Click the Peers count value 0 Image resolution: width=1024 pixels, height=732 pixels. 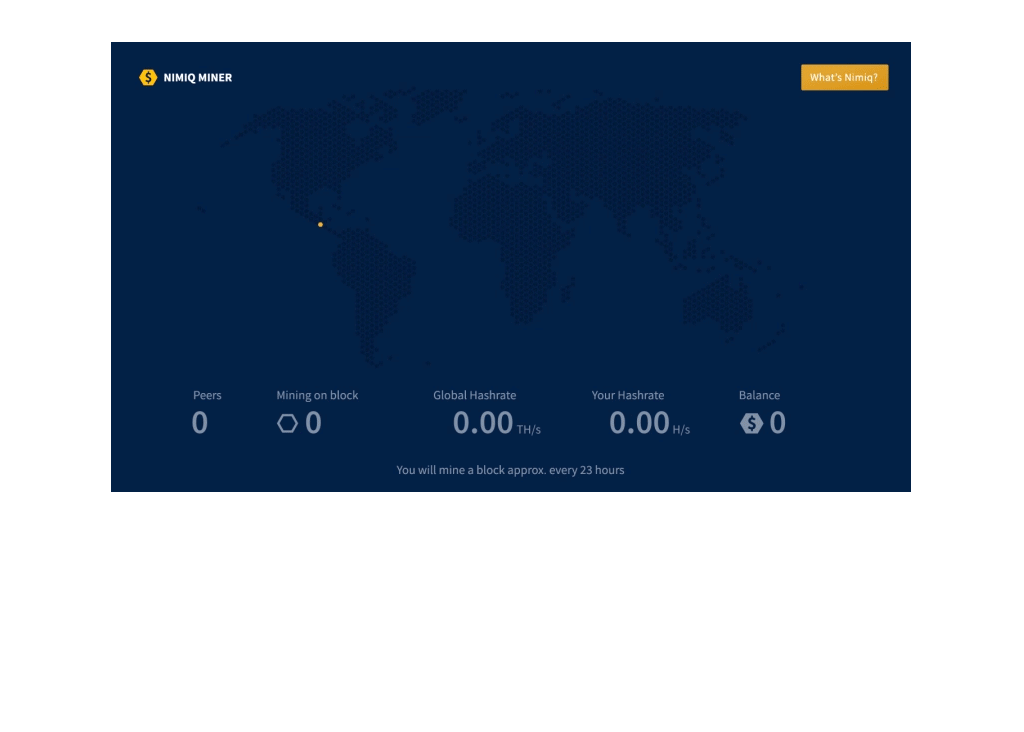200,423
